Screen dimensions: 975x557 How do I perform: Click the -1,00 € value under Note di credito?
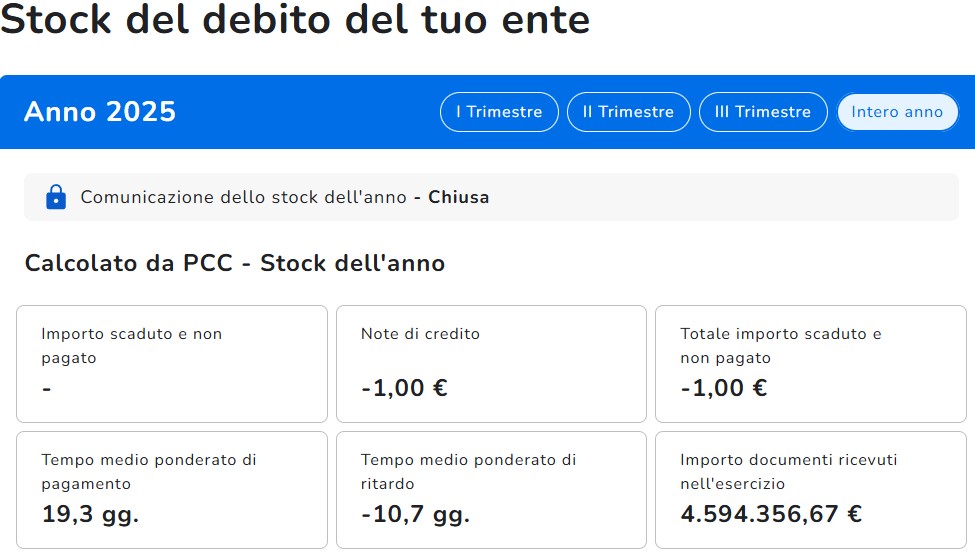[x=404, y=388]
